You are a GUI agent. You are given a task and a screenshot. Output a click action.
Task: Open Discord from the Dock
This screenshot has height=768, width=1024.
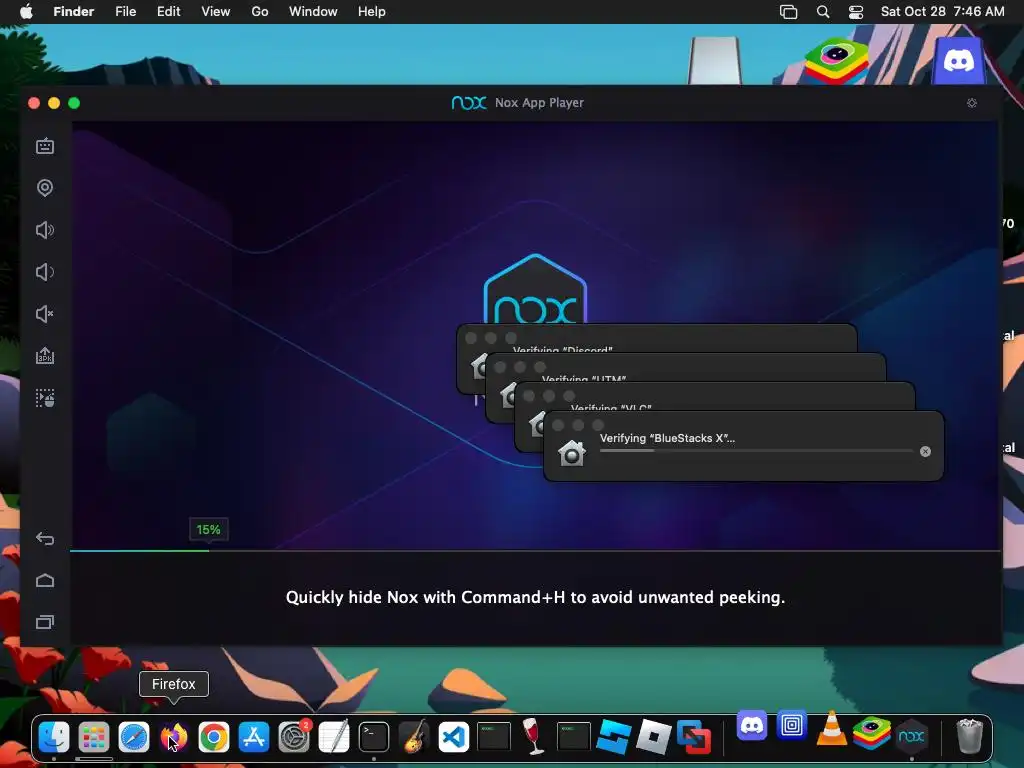752,726
